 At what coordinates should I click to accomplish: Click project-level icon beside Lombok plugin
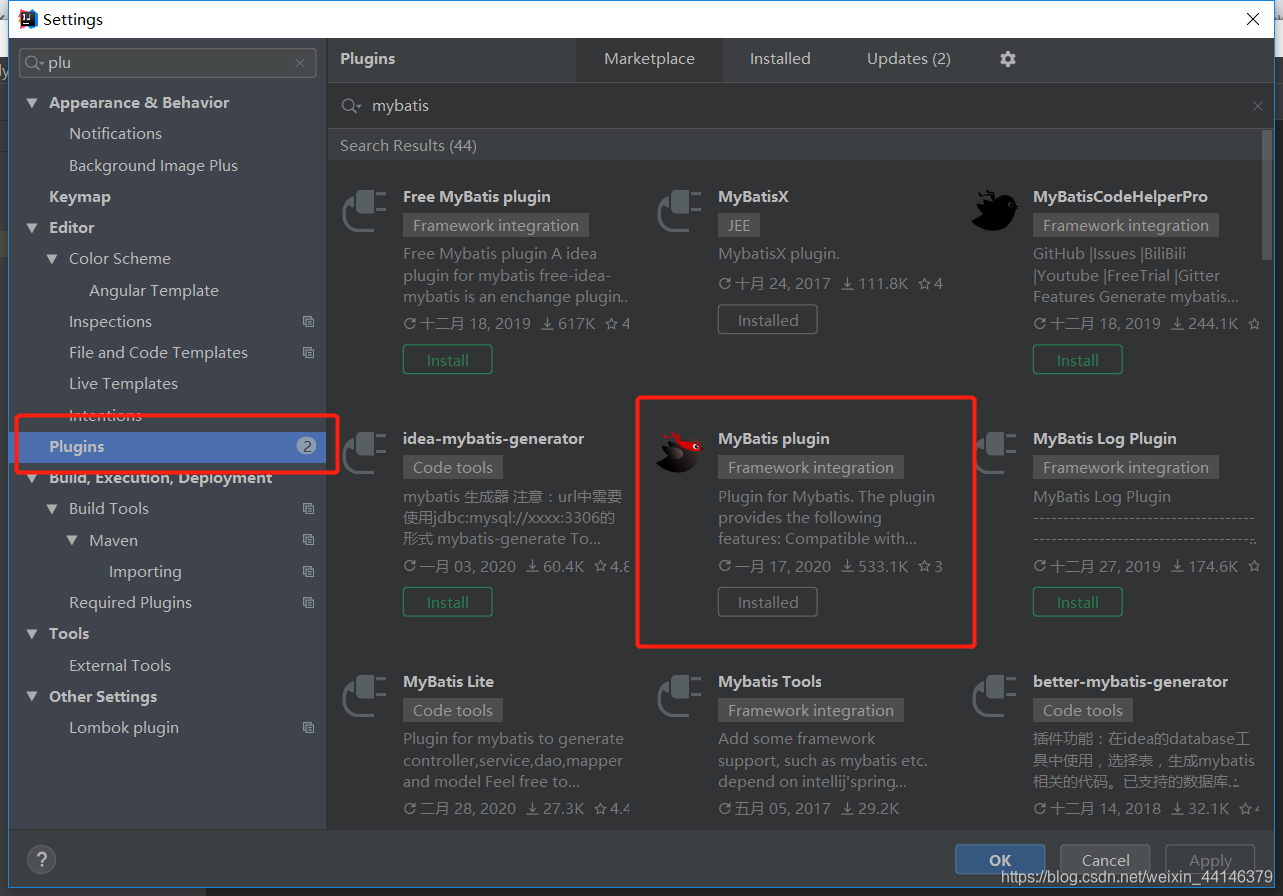click(308, 728)
